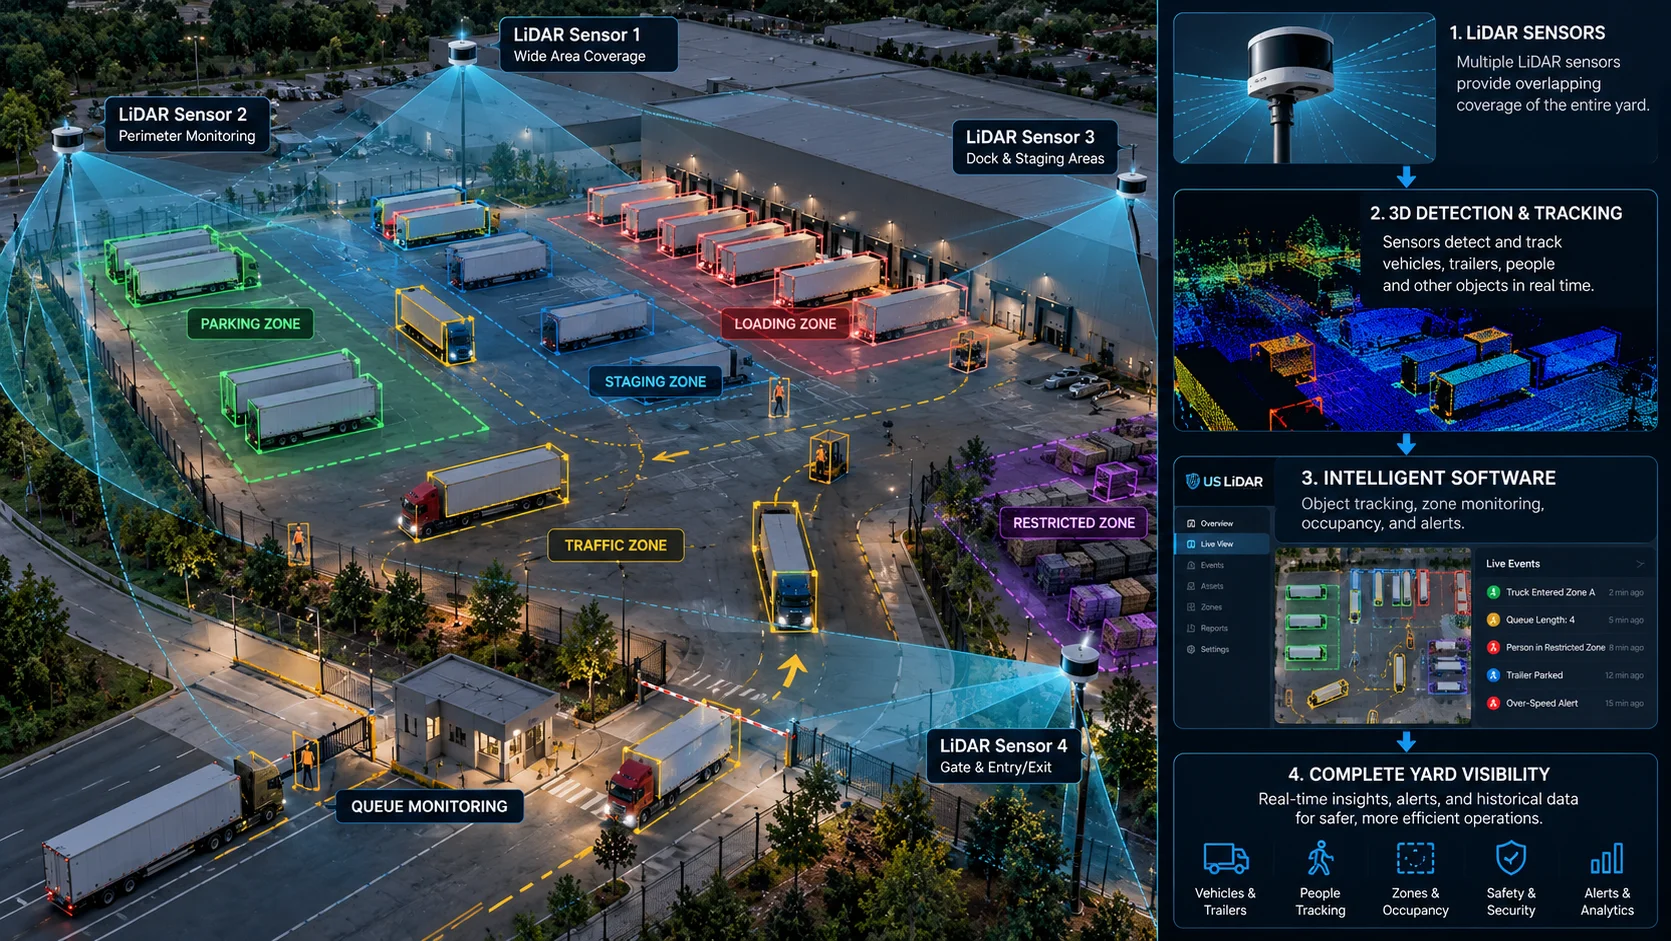
Task: Open Settings in the sidebar
Action: click(x=1222, y=649)
